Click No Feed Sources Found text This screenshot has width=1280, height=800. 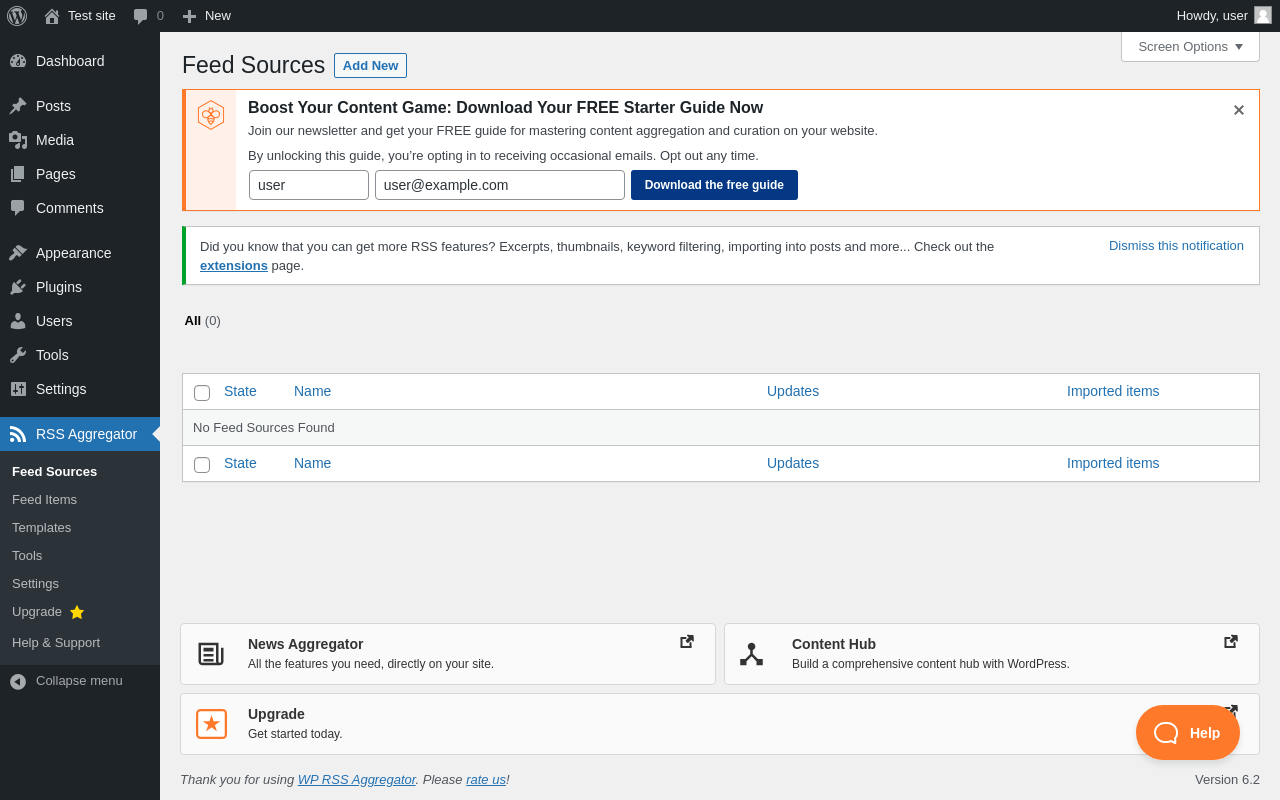pyautogui.click(x=264, y=427)
